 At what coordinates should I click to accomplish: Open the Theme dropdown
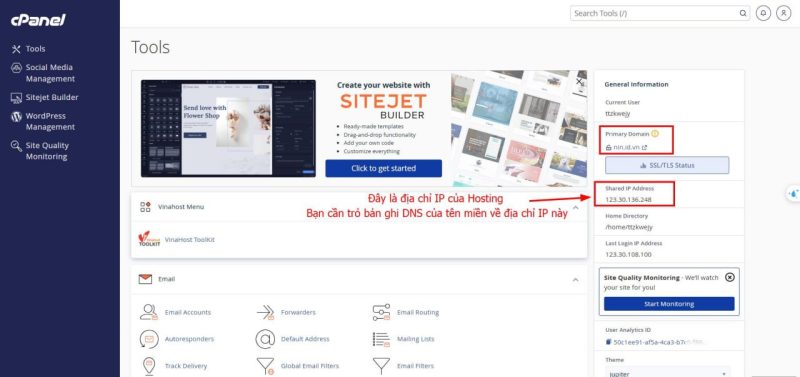click(668, 373)
